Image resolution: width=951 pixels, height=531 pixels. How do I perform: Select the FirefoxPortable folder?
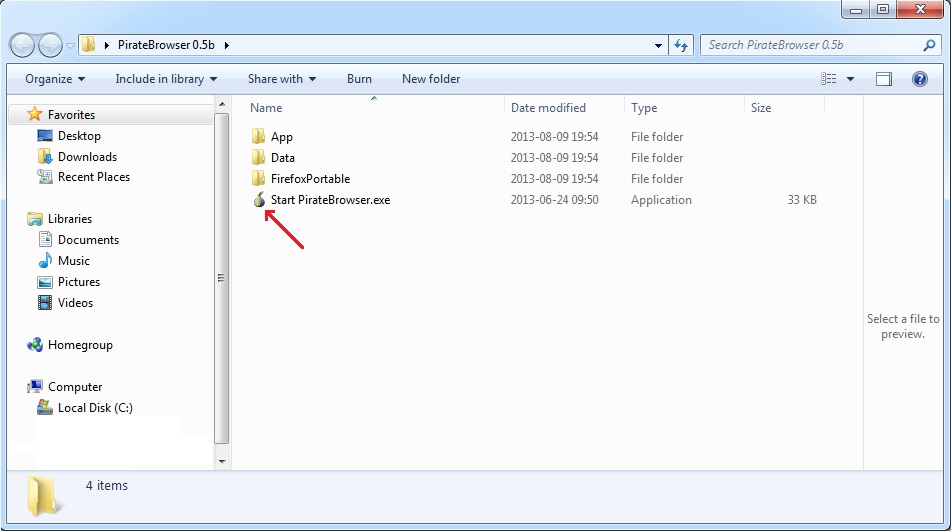(311, 179)
